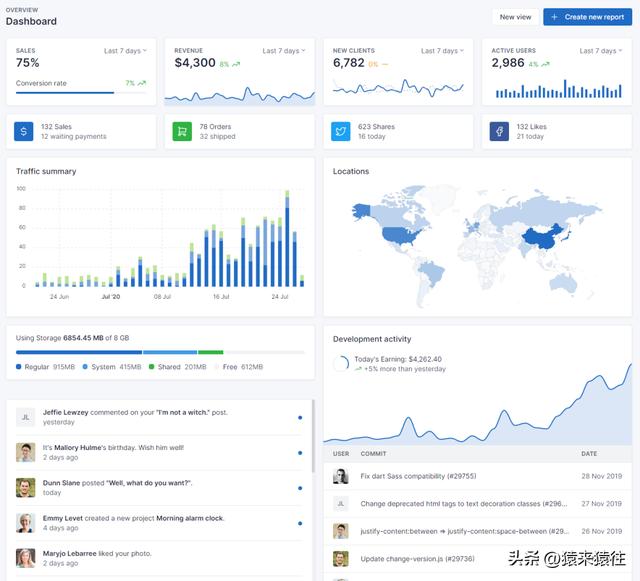Viewport: 640px width, 581px height.
Task: Click Dunn Slane's avatar picture
Action: pyautogui.click(x=25, y=487)
